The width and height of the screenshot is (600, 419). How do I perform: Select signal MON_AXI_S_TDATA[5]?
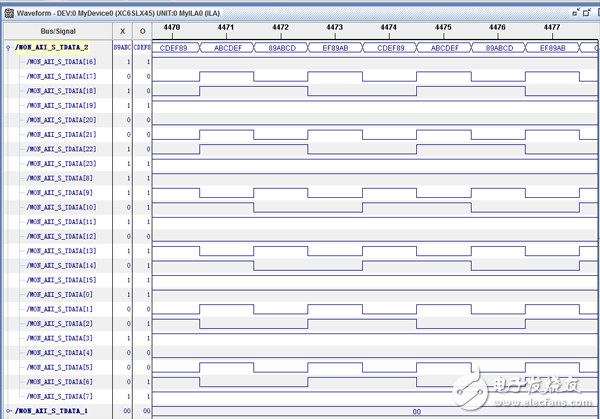[60, 367]
